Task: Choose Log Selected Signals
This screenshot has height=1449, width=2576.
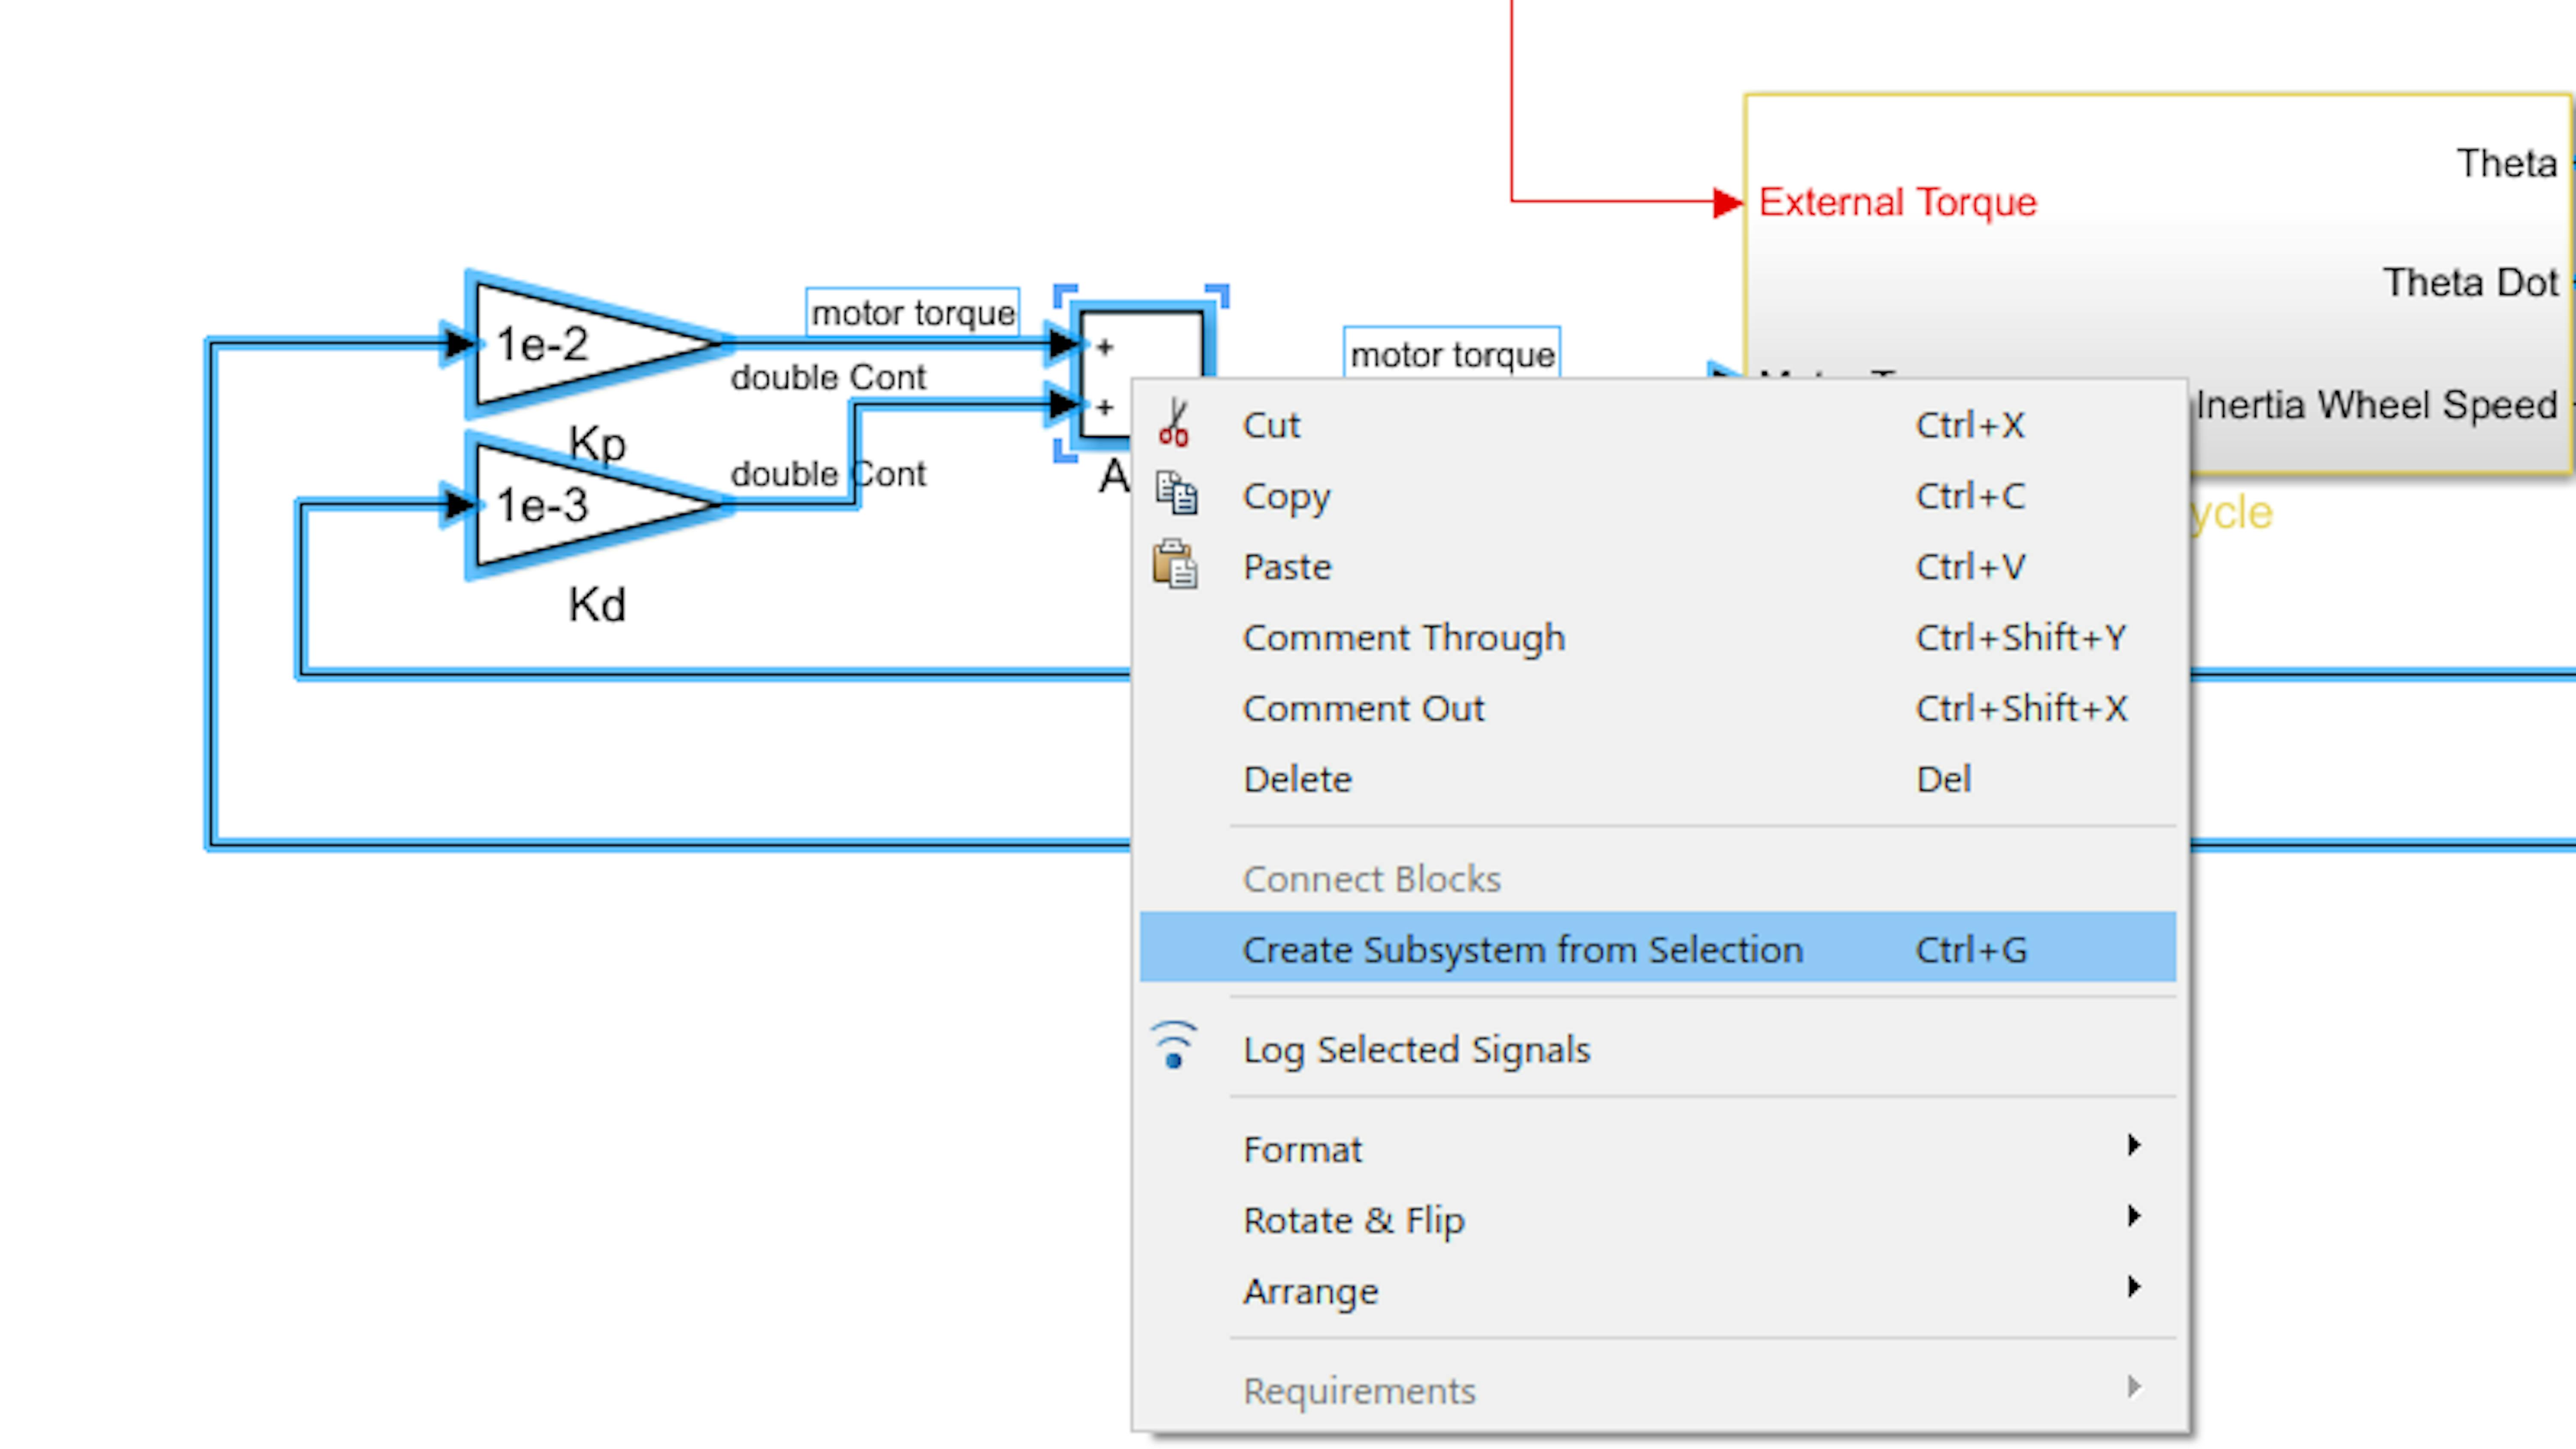Action: coord(1658,1050)
